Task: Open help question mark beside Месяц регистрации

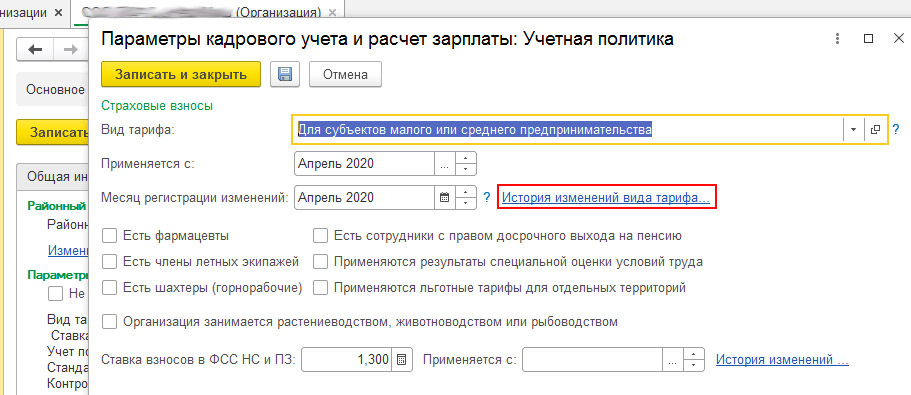Action: [487, 198]
